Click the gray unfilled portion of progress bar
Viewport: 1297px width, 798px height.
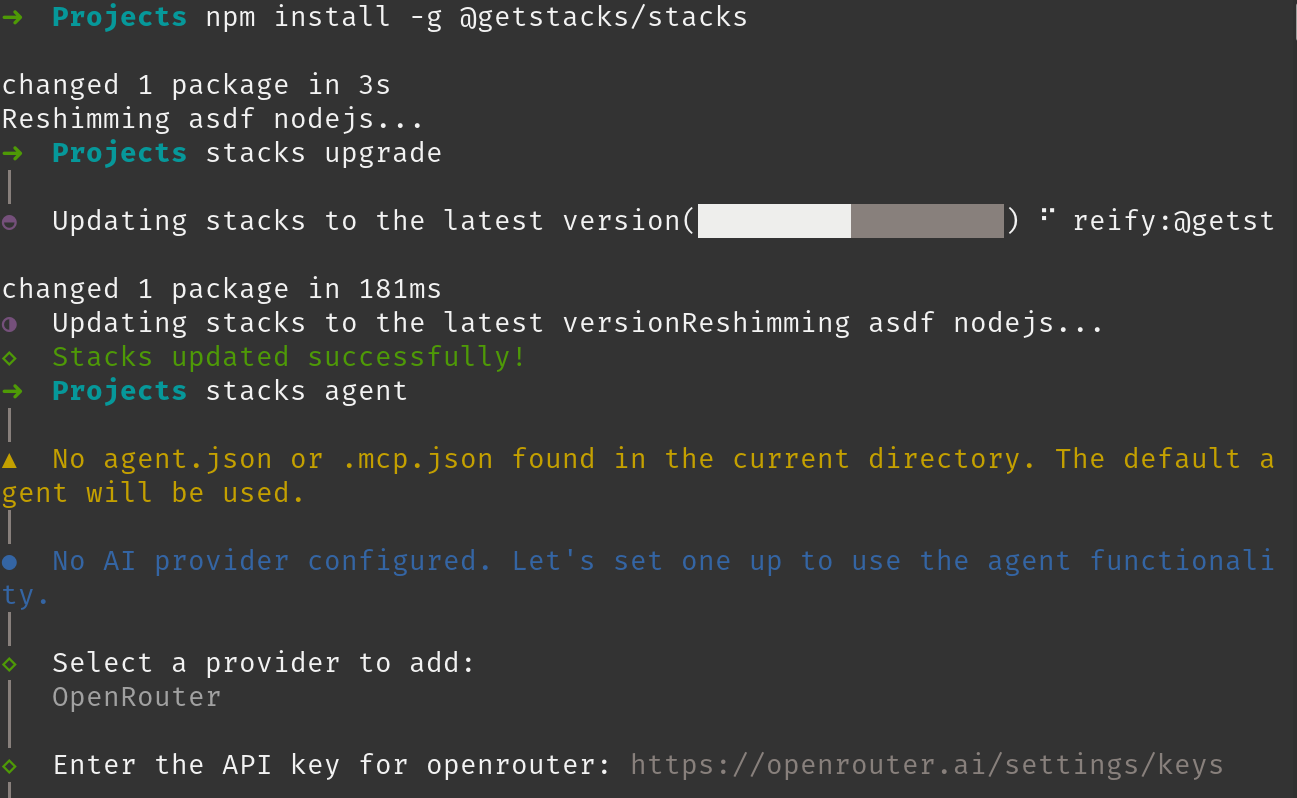[926, 221]
